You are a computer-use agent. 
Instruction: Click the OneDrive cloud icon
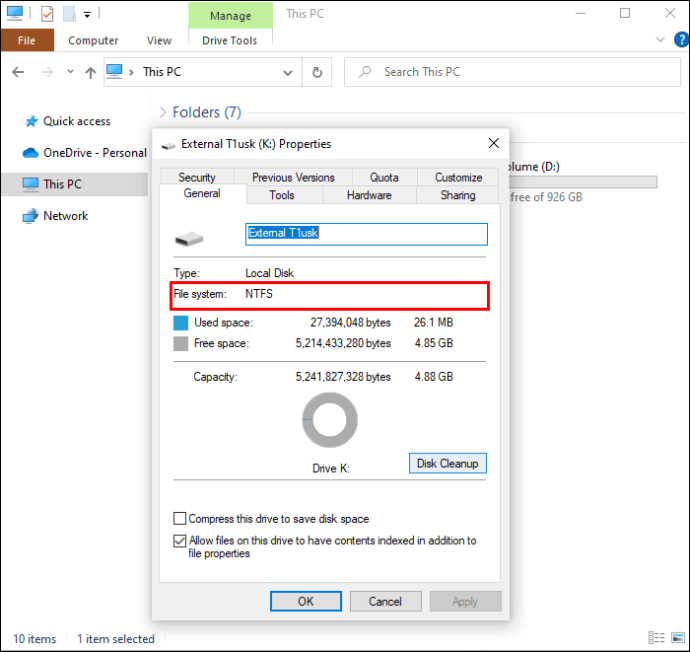pos(30,153)
